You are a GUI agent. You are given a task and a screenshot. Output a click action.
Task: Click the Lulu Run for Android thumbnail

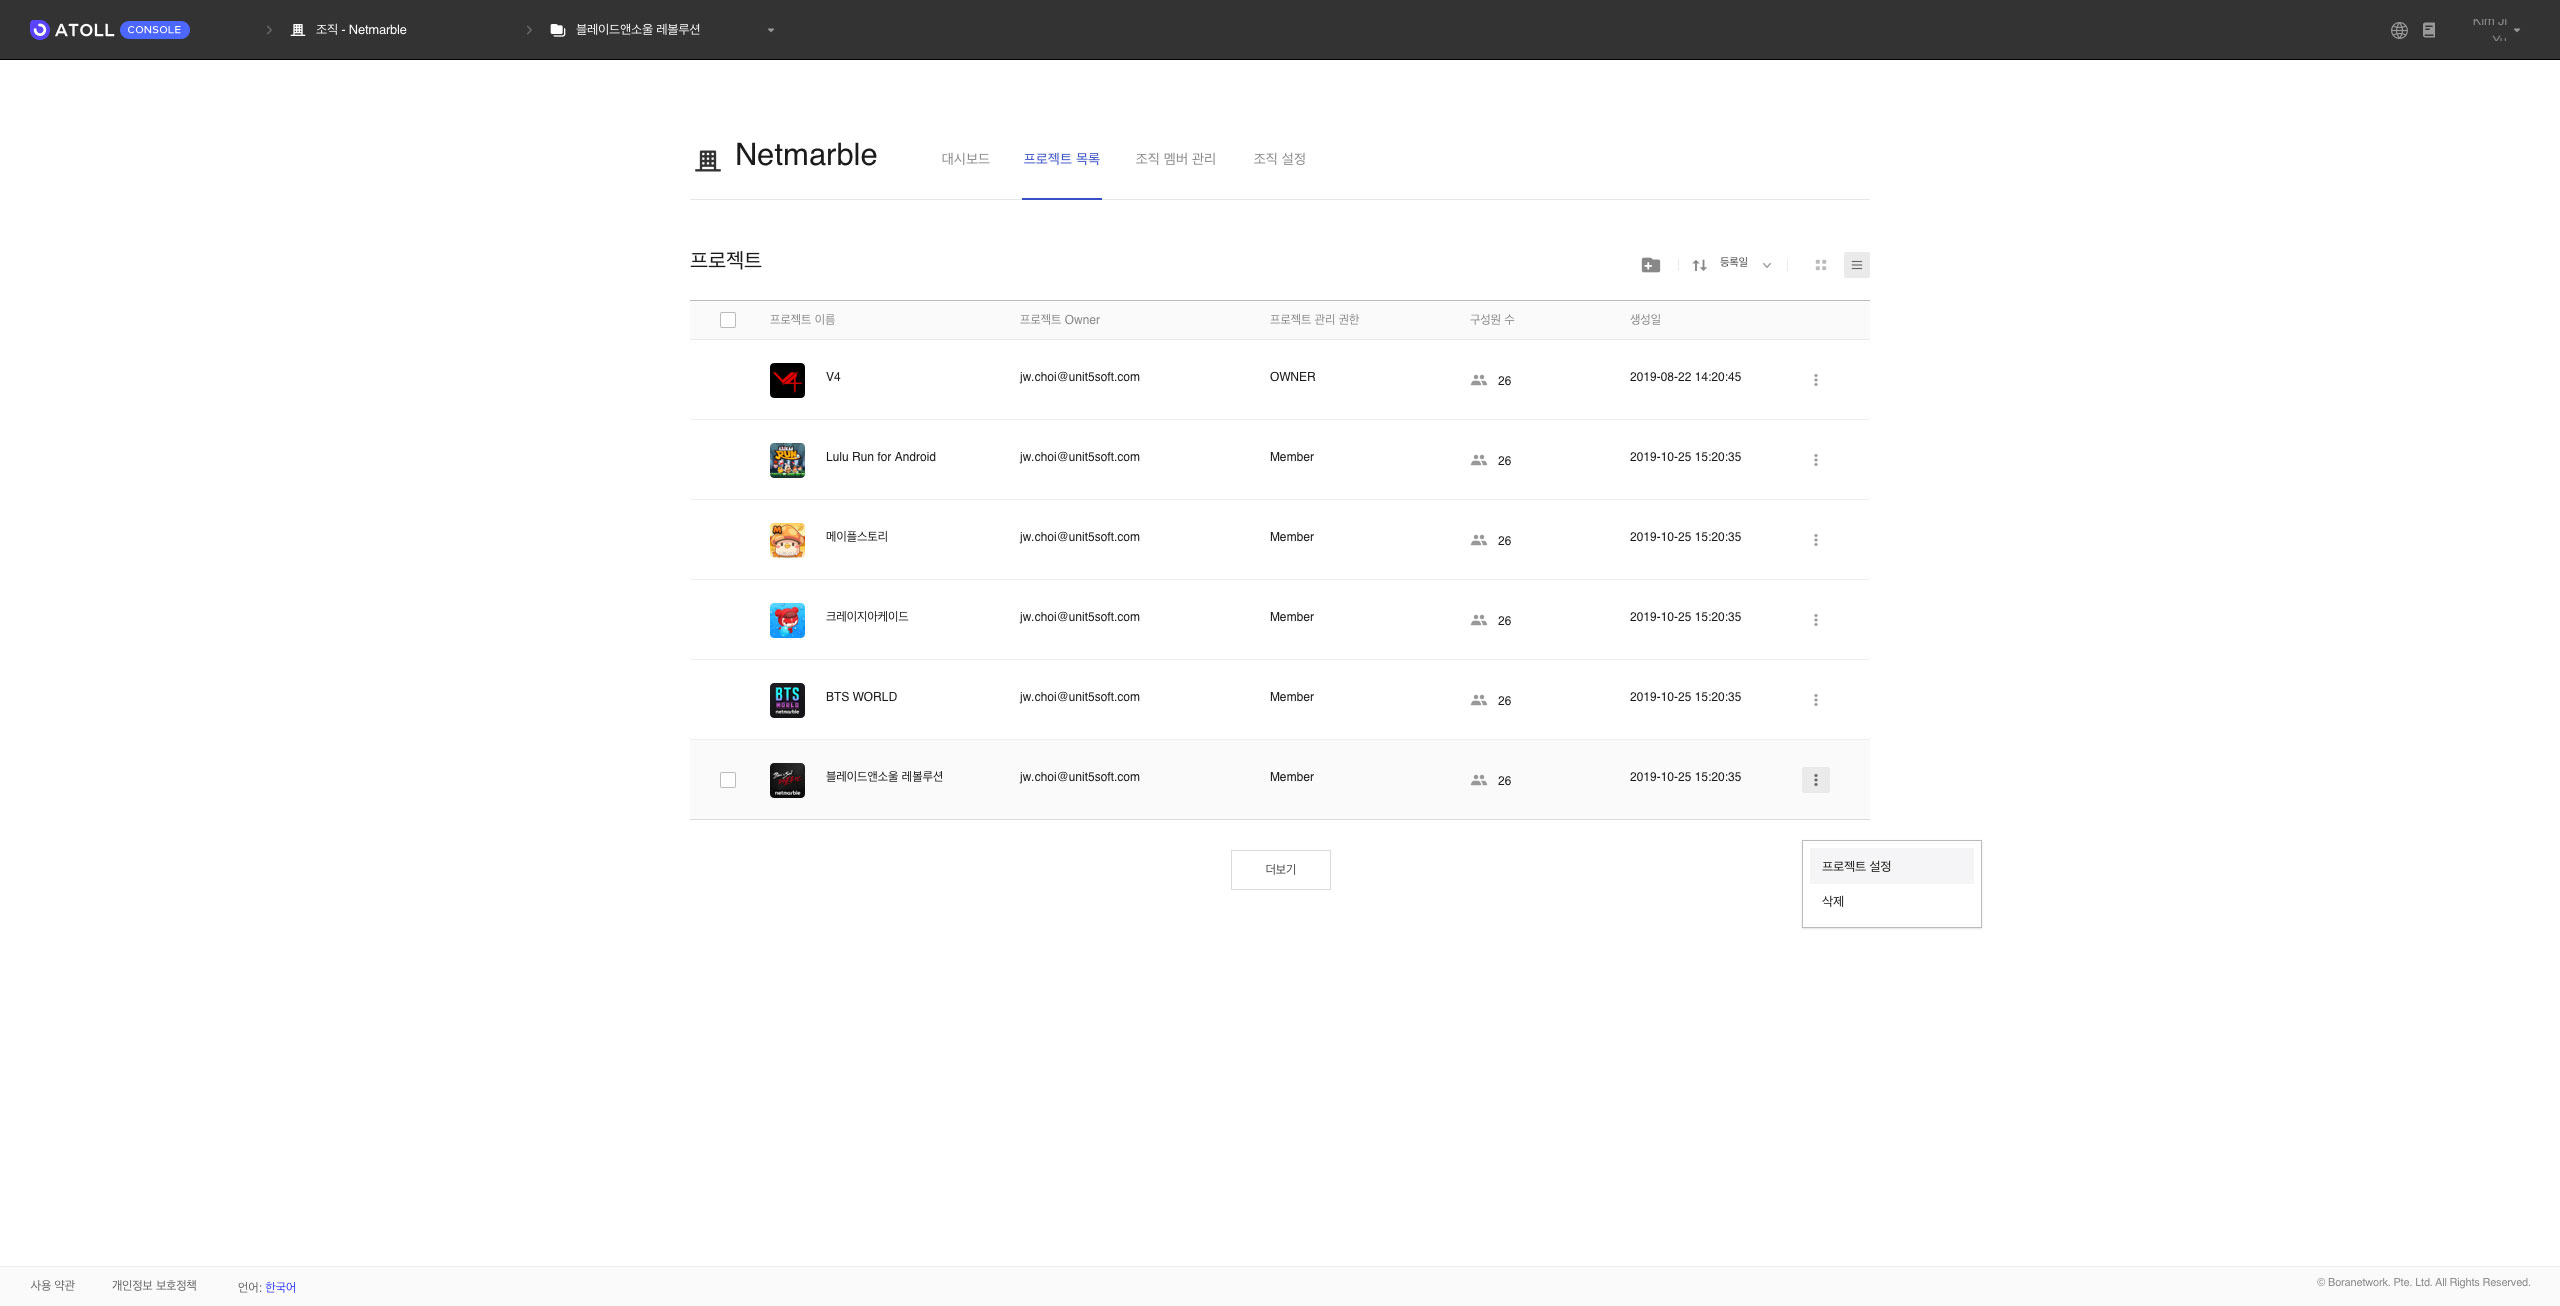coord(787,460)
